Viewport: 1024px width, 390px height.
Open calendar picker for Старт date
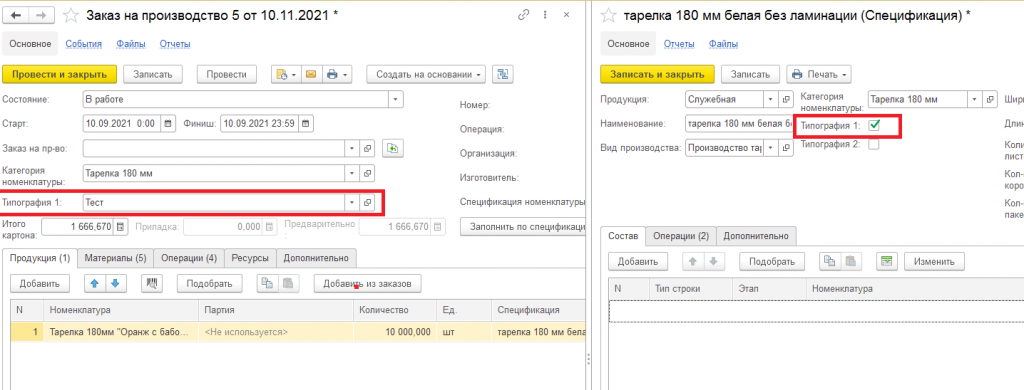click(x=168, y=123)
